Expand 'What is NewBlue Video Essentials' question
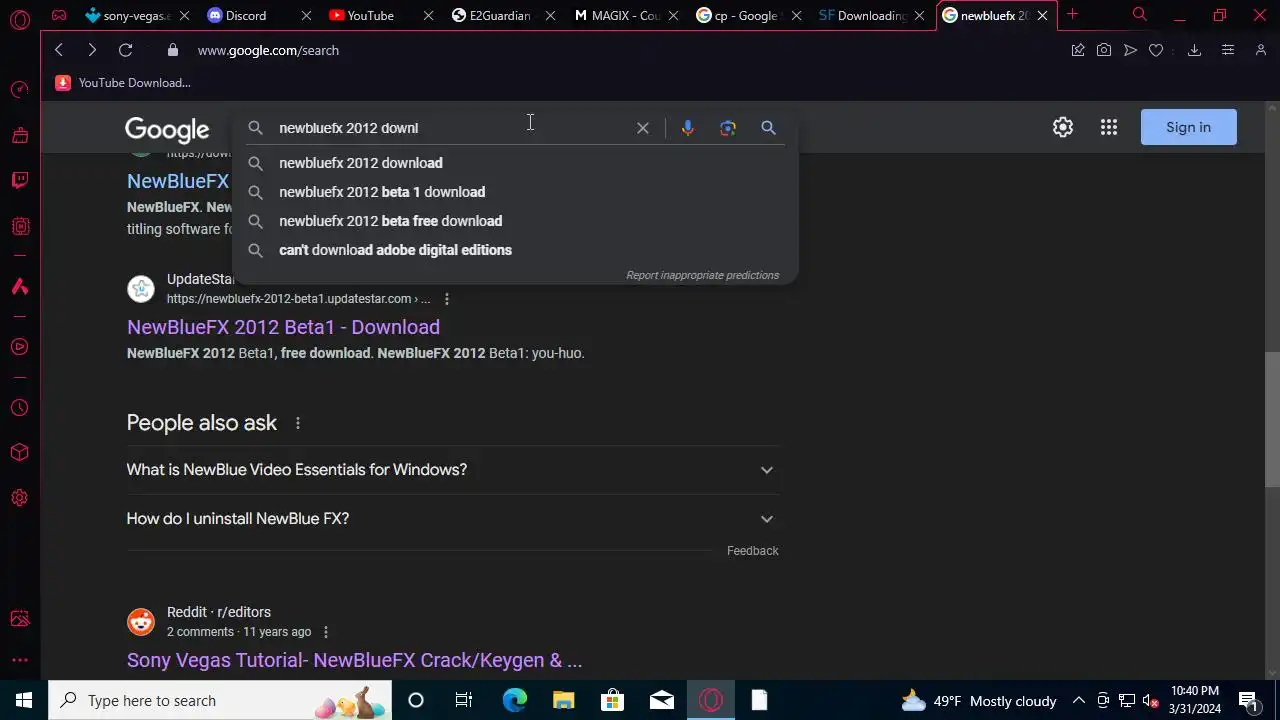 (452, 470)
